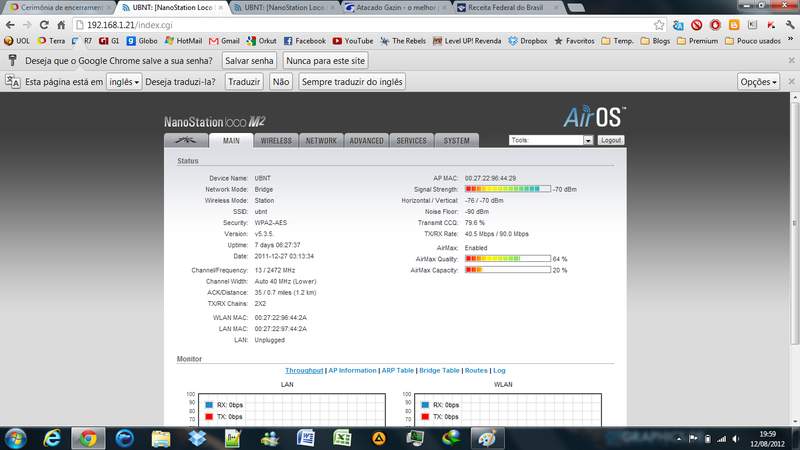The width and height of the screenshot is (800, 450).
Task: Open the AP Information link
Action: click(353, 370)
